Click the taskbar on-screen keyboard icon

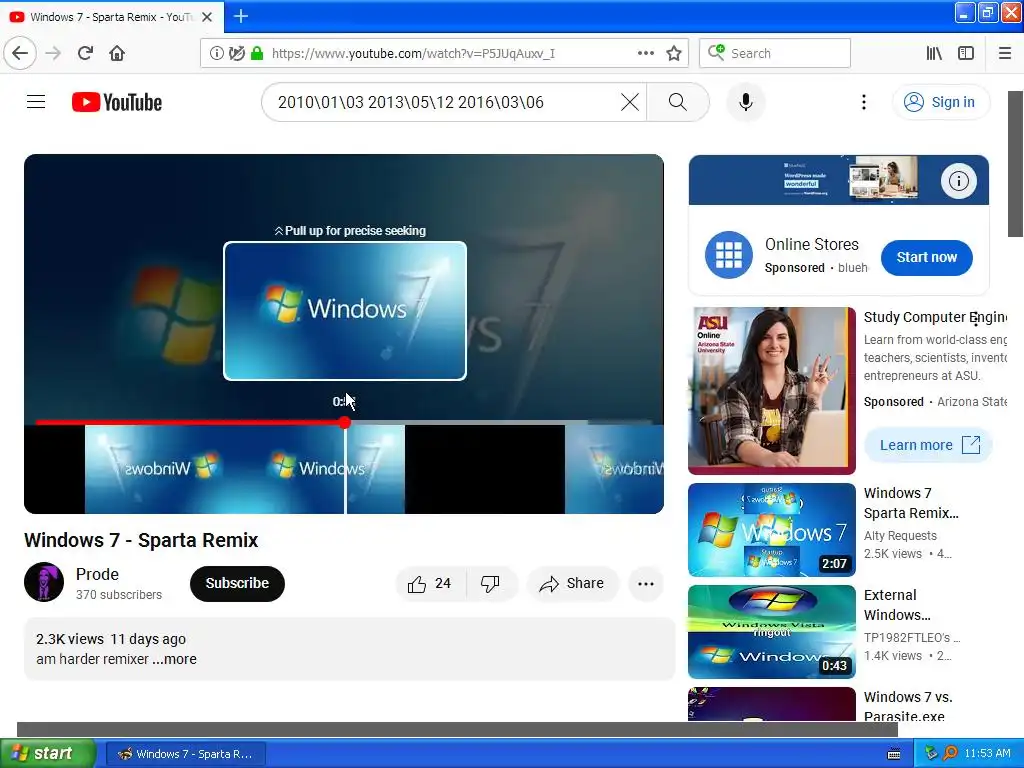click(x=894, y=754)
